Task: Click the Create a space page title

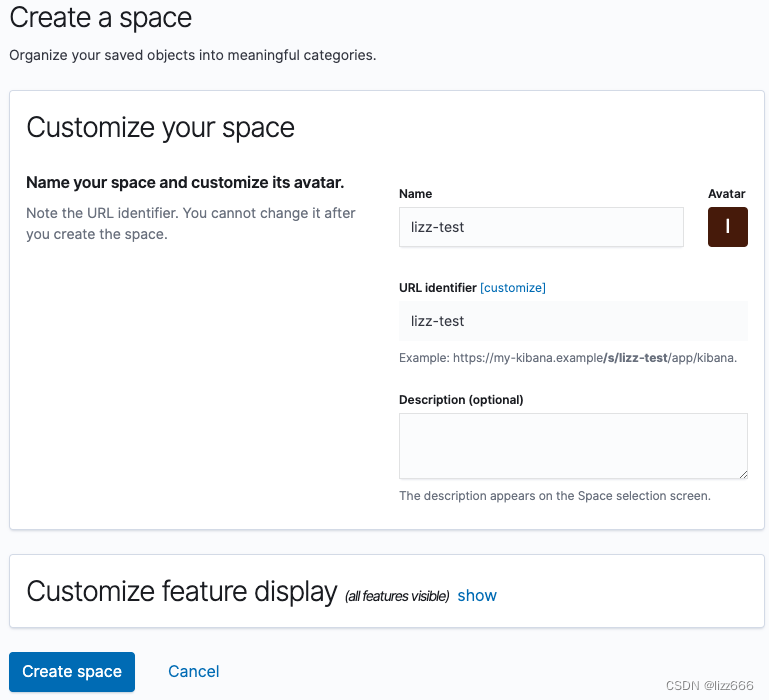Action: pyautogui.click(x=101, y=18)
